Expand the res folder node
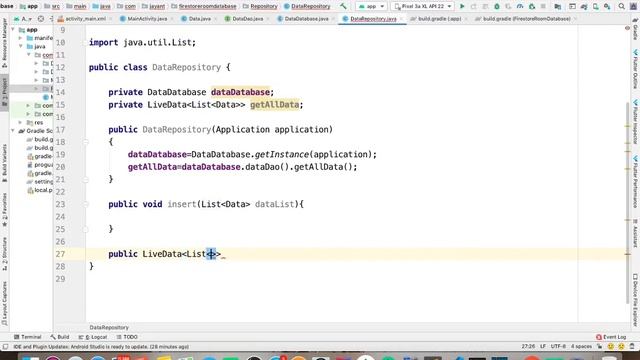This screenshot has width=640, height=360. [x=20, y=122]
